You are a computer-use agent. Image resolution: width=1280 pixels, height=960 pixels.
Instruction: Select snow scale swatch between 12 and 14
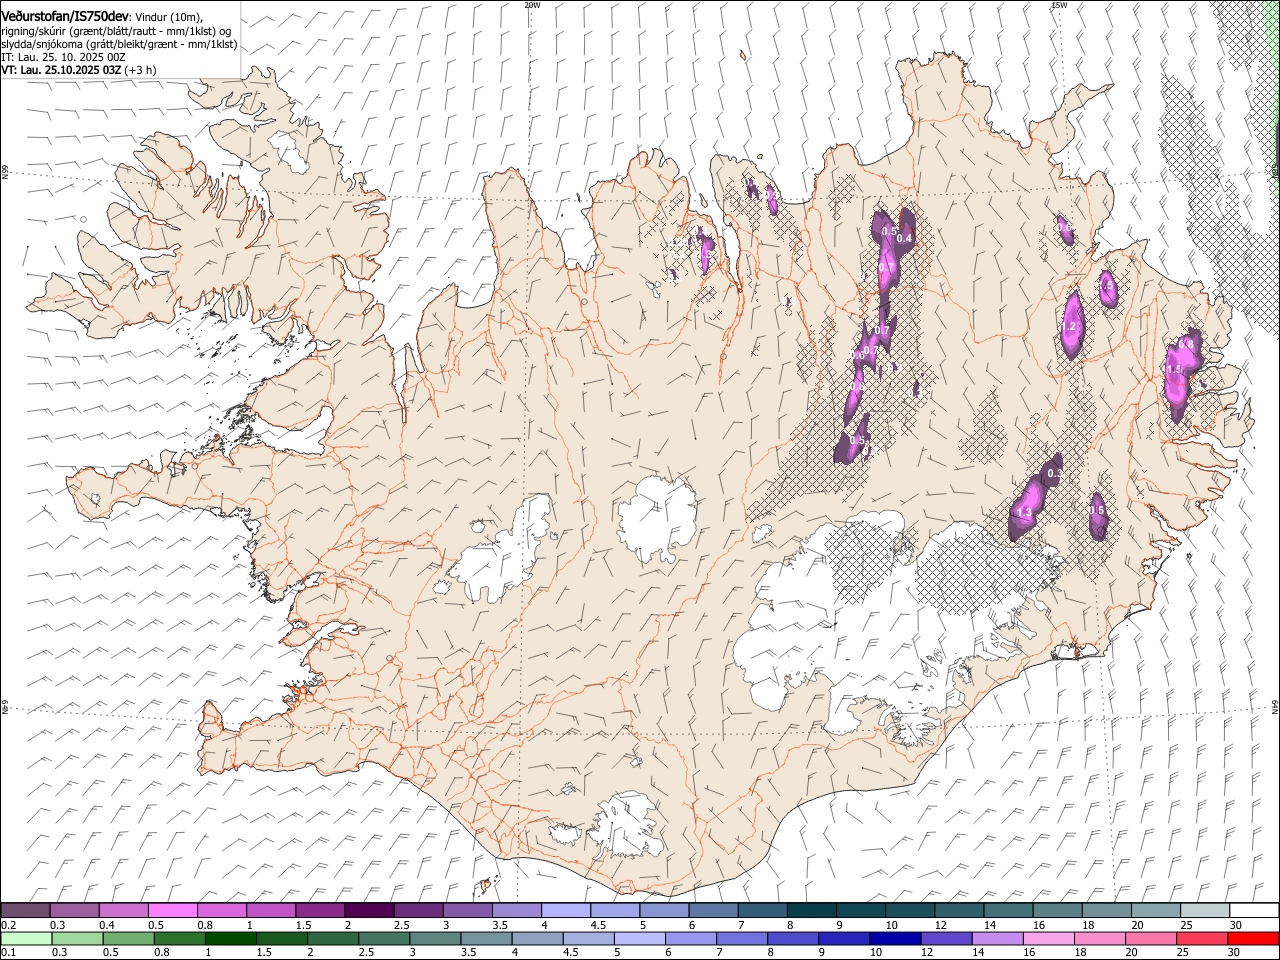(x=959, y=911)
